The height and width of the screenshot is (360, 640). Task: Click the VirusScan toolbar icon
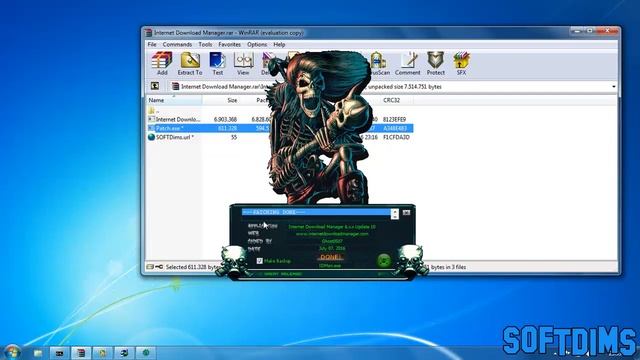coord(379,63)
